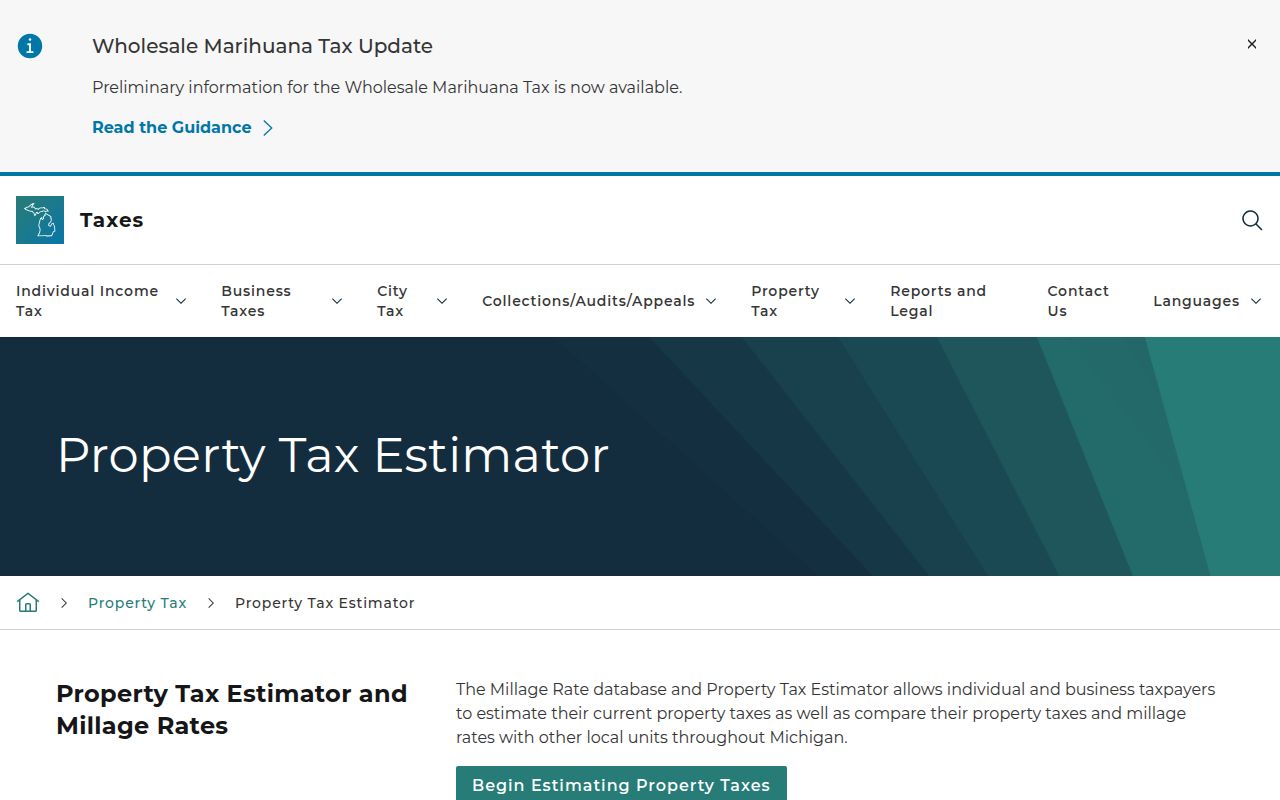This screenshot has width=1280, height=800.
Task: Expand the Collections/Audits/Appeals chevron
Action: pyautogui.click(x=711, y=301)
